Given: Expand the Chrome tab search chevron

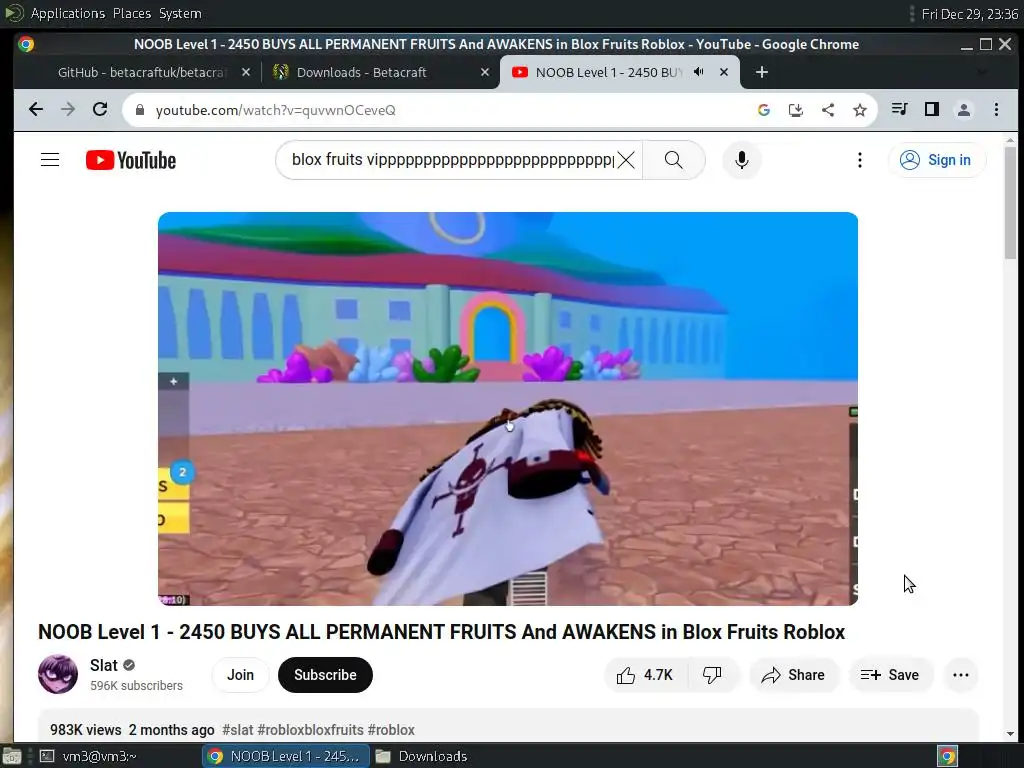Looking at the screenshot, I should pos(982,72).
